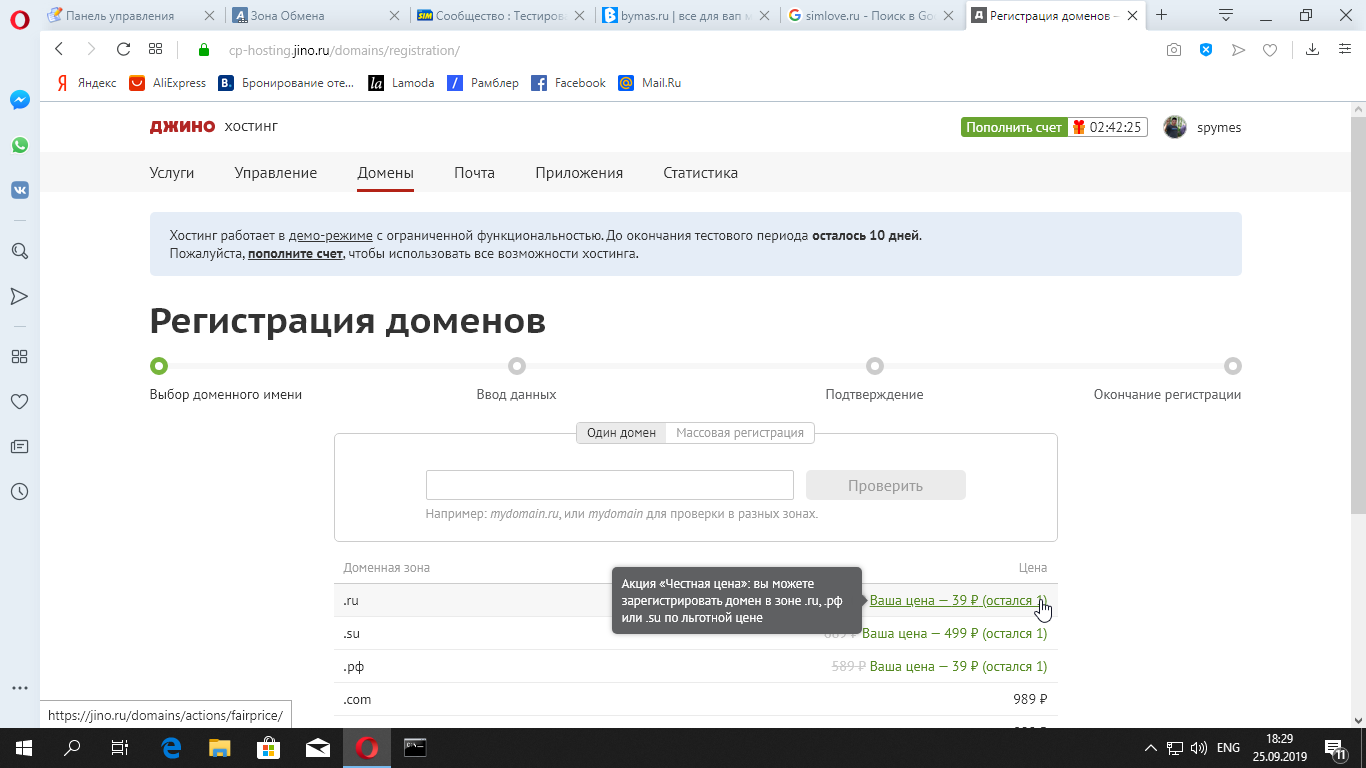Open Статистика navigation item

(x=700, y=173)
